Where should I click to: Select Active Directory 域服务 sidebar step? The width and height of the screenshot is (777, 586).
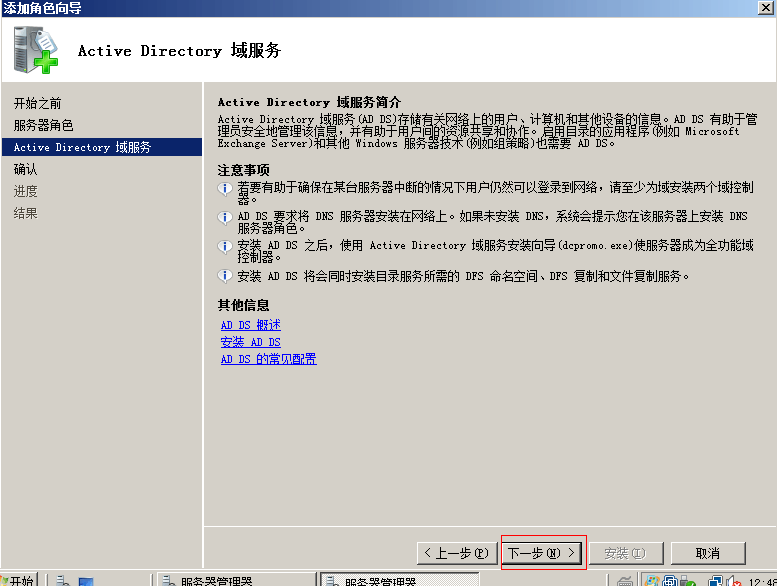[82, 147]
